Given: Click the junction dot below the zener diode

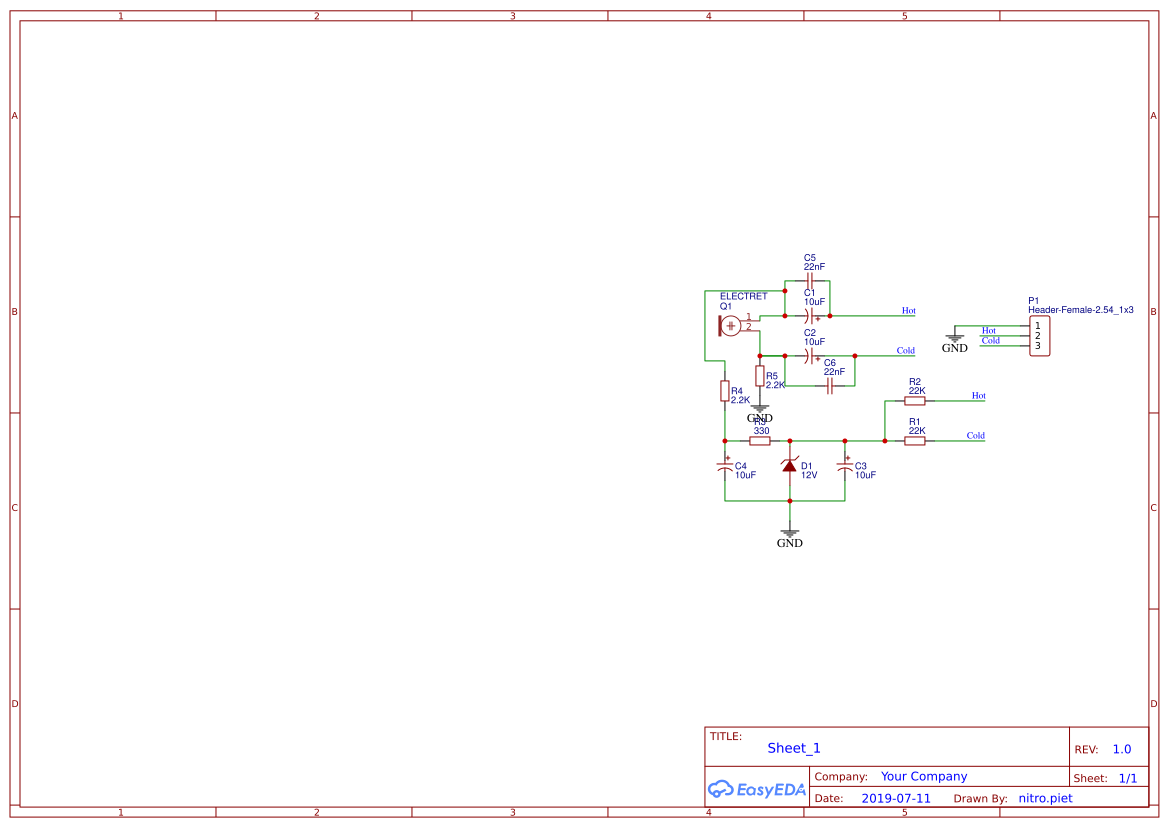Looking at the screenshot, I should (x=790, y=501).
